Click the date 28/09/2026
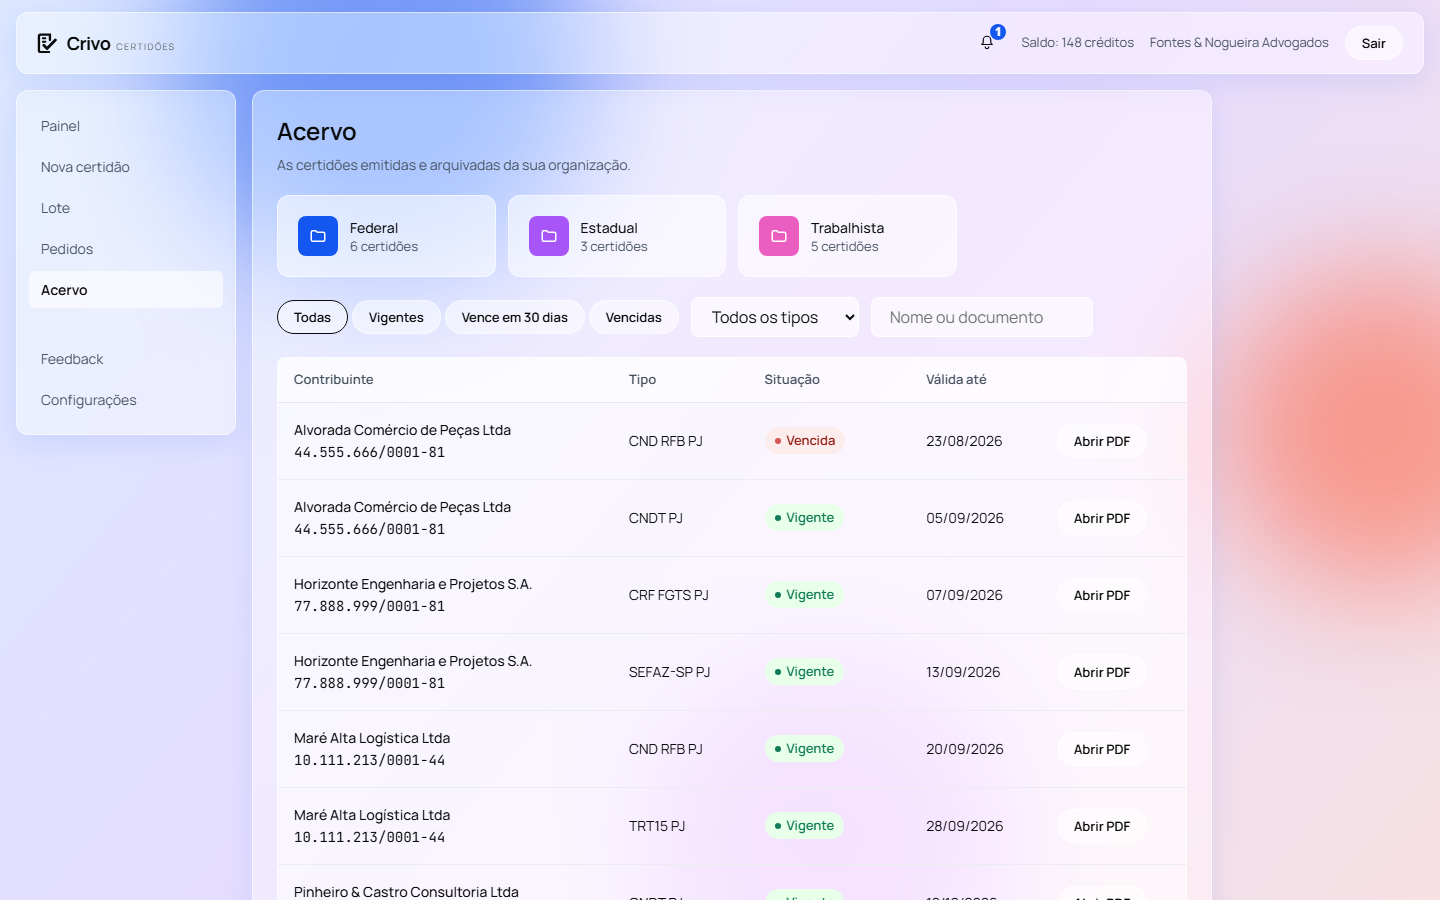The width and height of the screenshot is (1440, 900). 965,826
